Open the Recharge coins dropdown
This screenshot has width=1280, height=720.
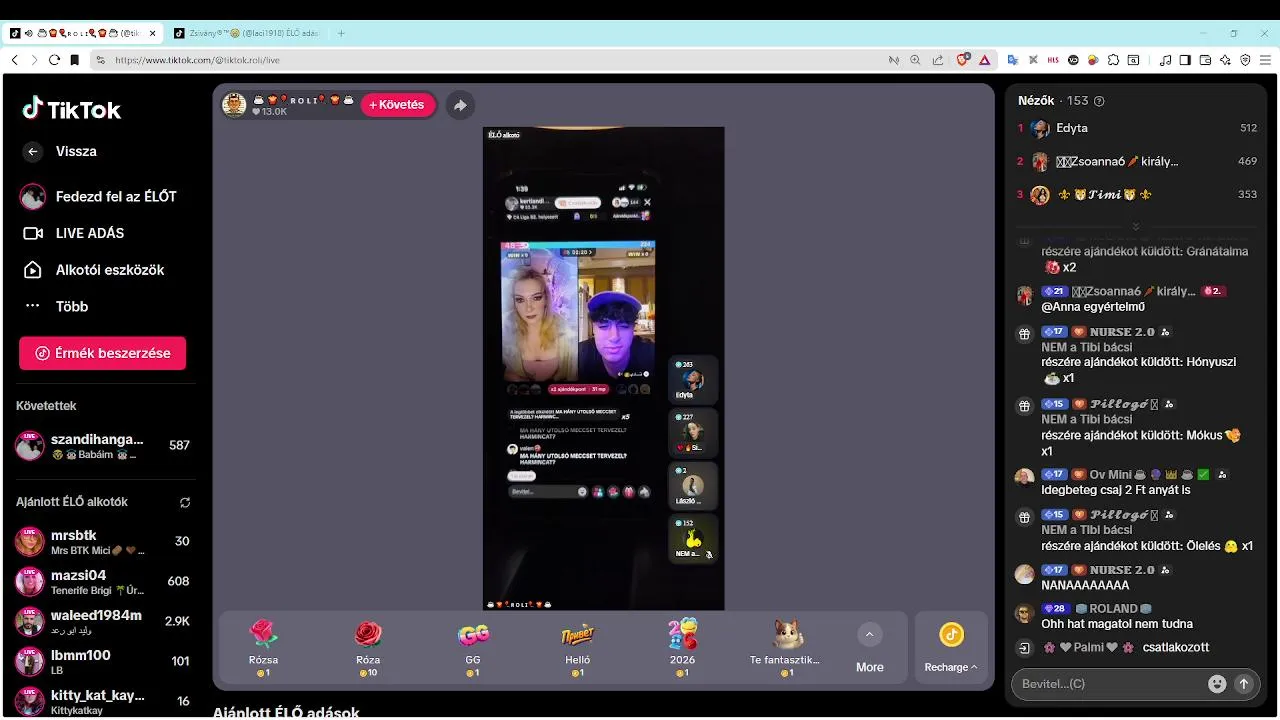951,647
